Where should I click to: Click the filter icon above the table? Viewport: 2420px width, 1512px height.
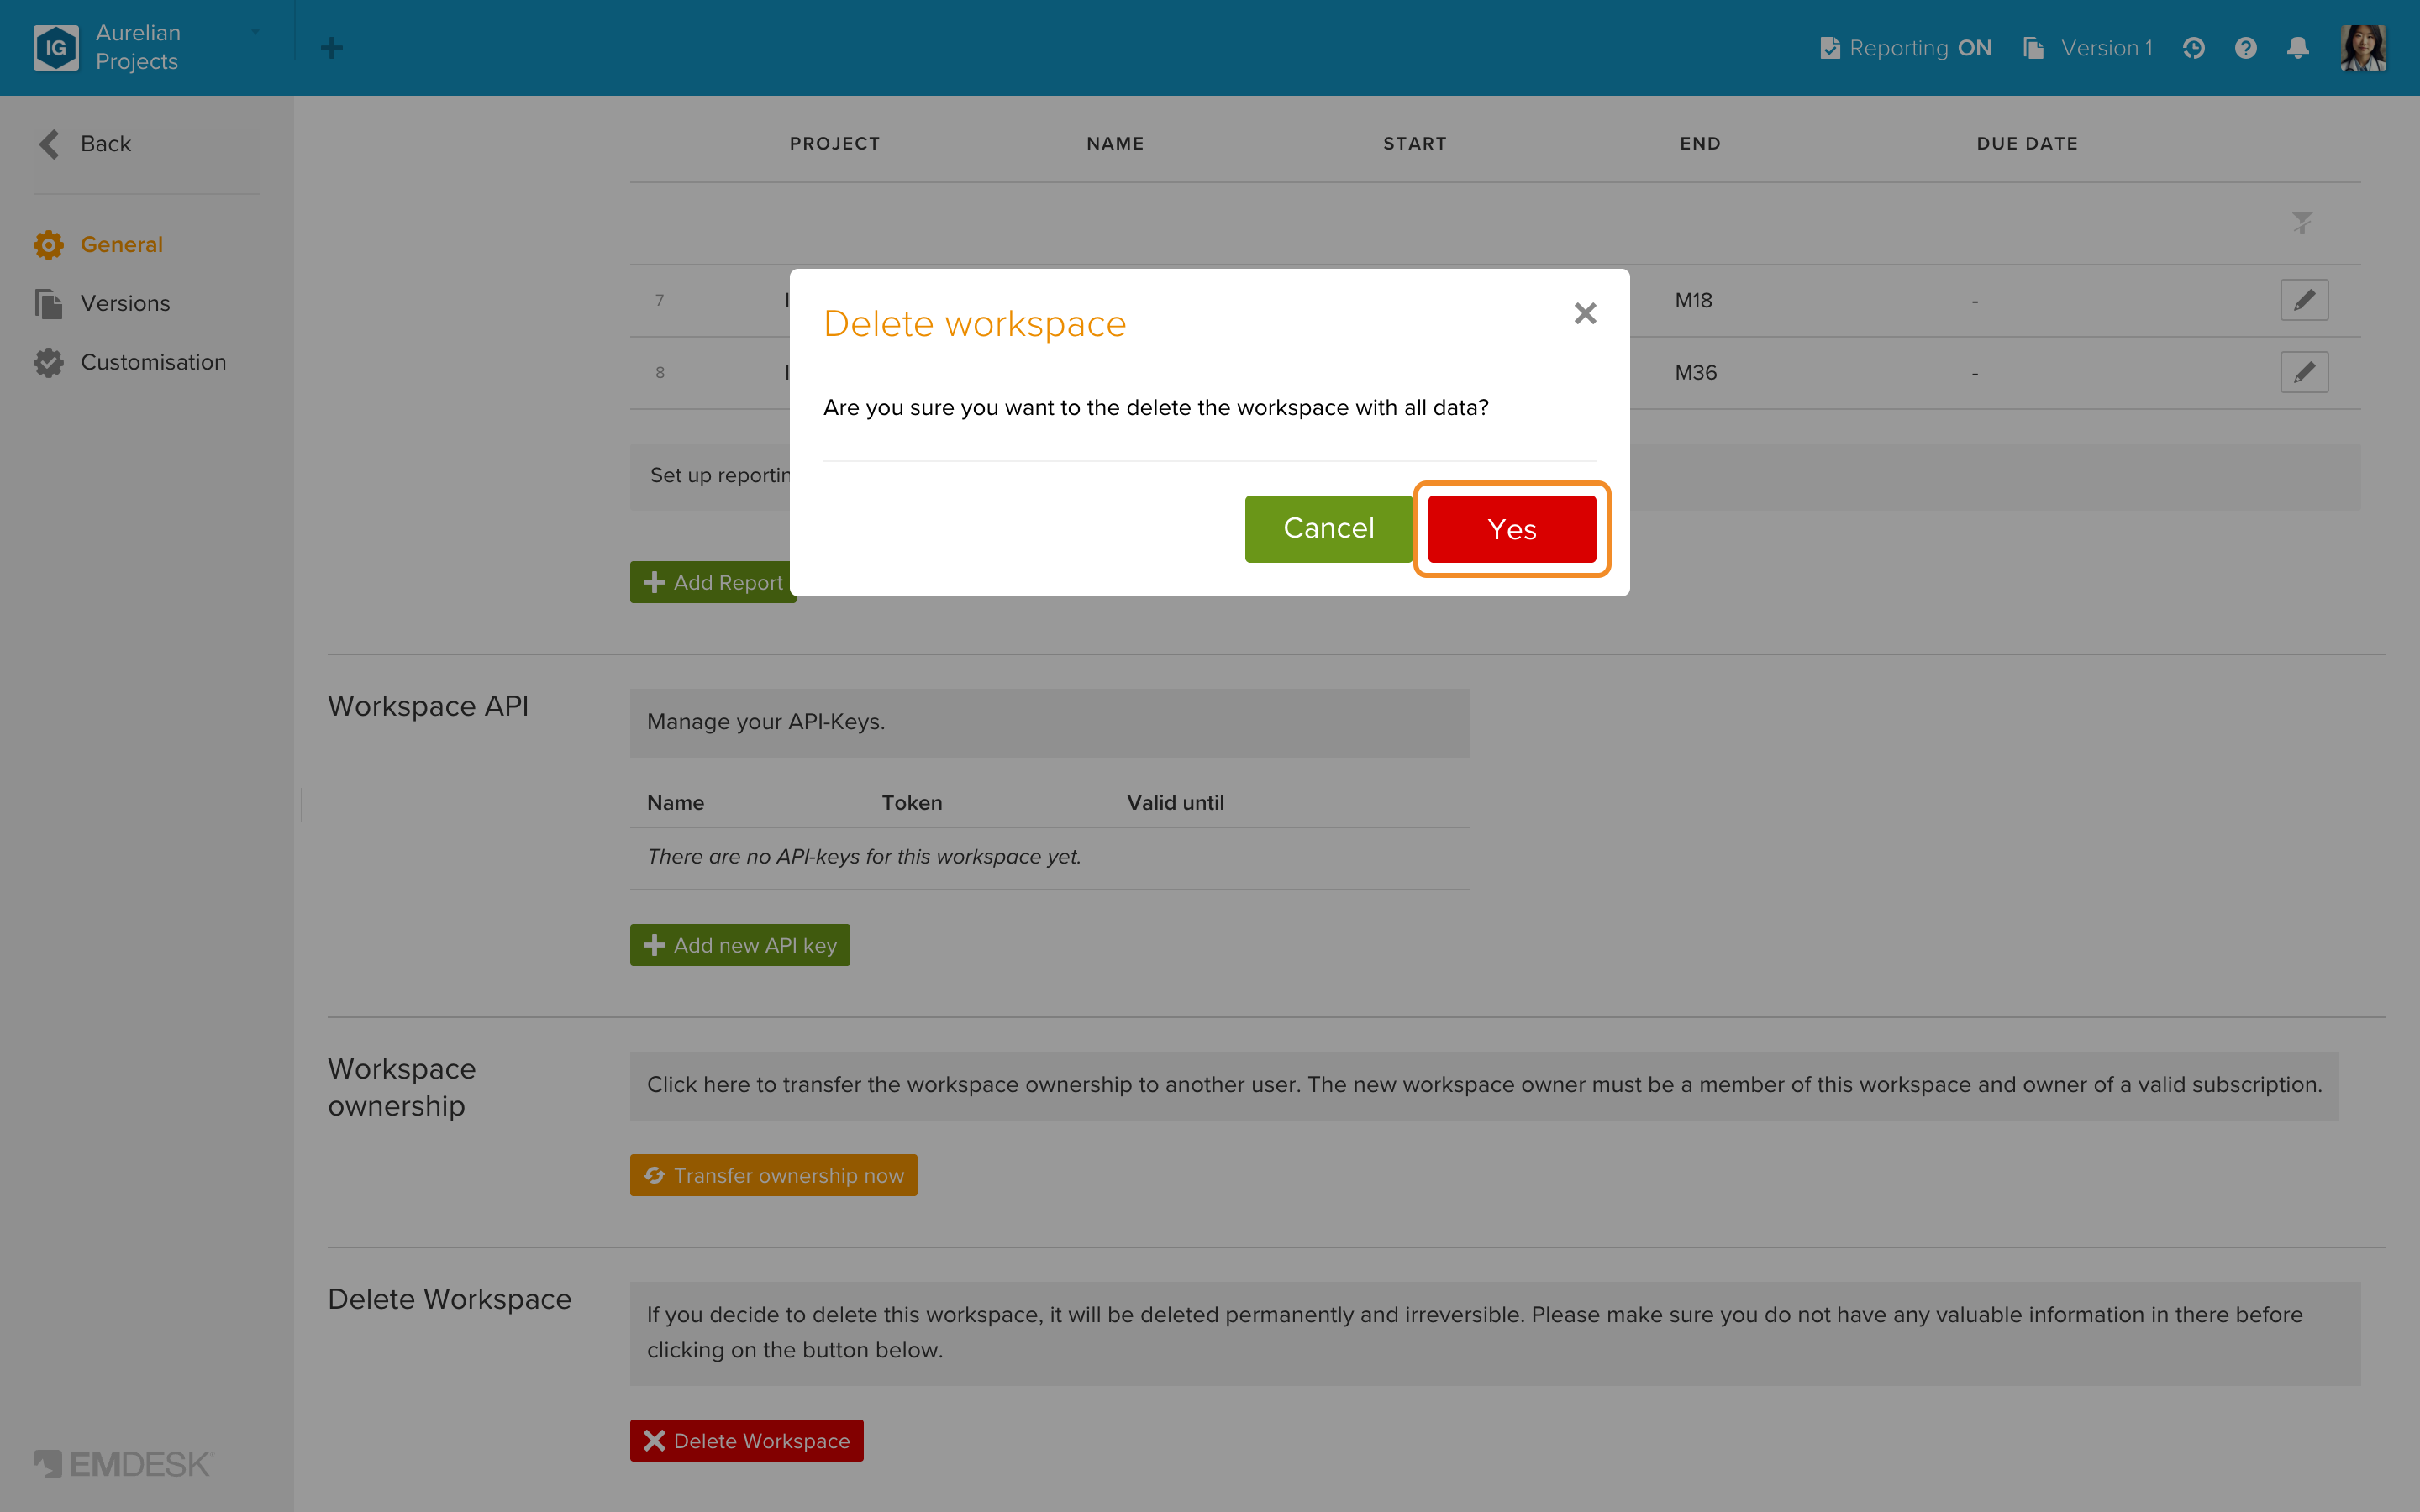2302,222
